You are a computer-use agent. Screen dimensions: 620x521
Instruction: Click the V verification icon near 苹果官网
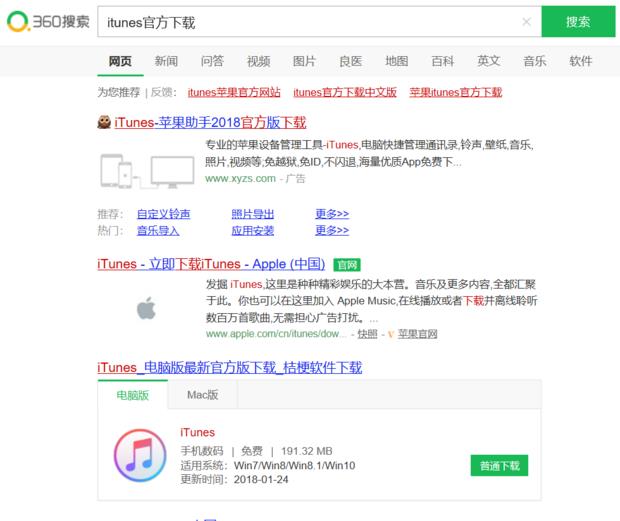tap(391, 334)
